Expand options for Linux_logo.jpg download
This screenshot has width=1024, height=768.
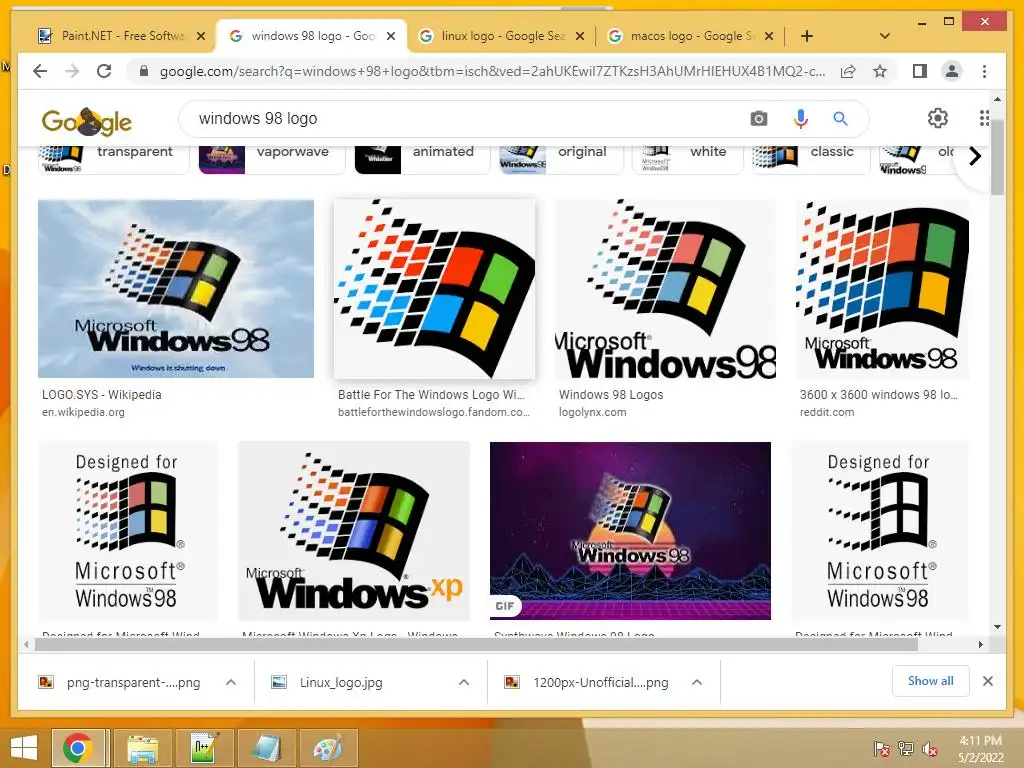click(464, 682)
